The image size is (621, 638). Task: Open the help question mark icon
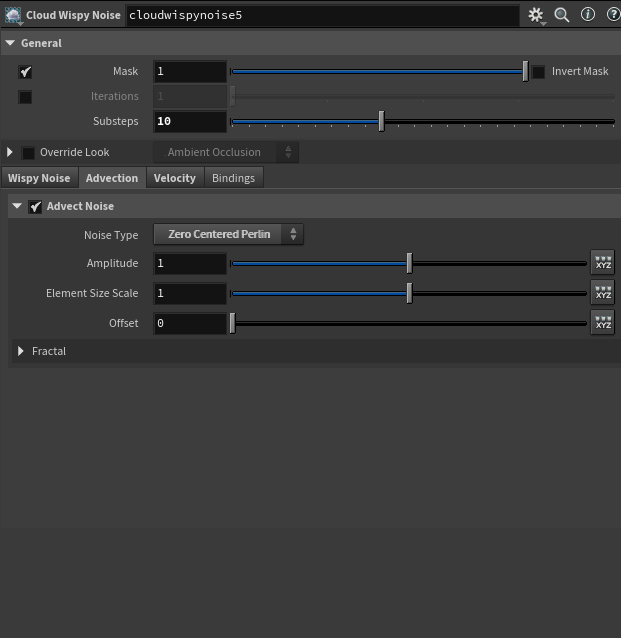tap(613, 15)
